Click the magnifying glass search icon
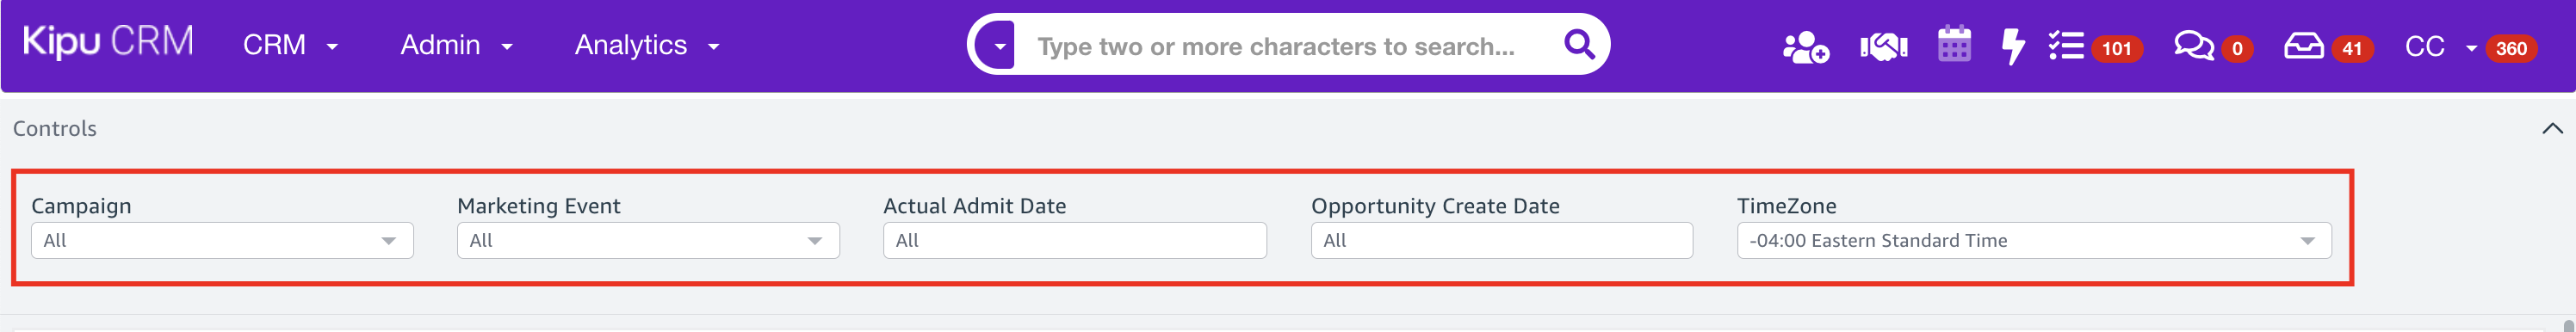 1579,44
